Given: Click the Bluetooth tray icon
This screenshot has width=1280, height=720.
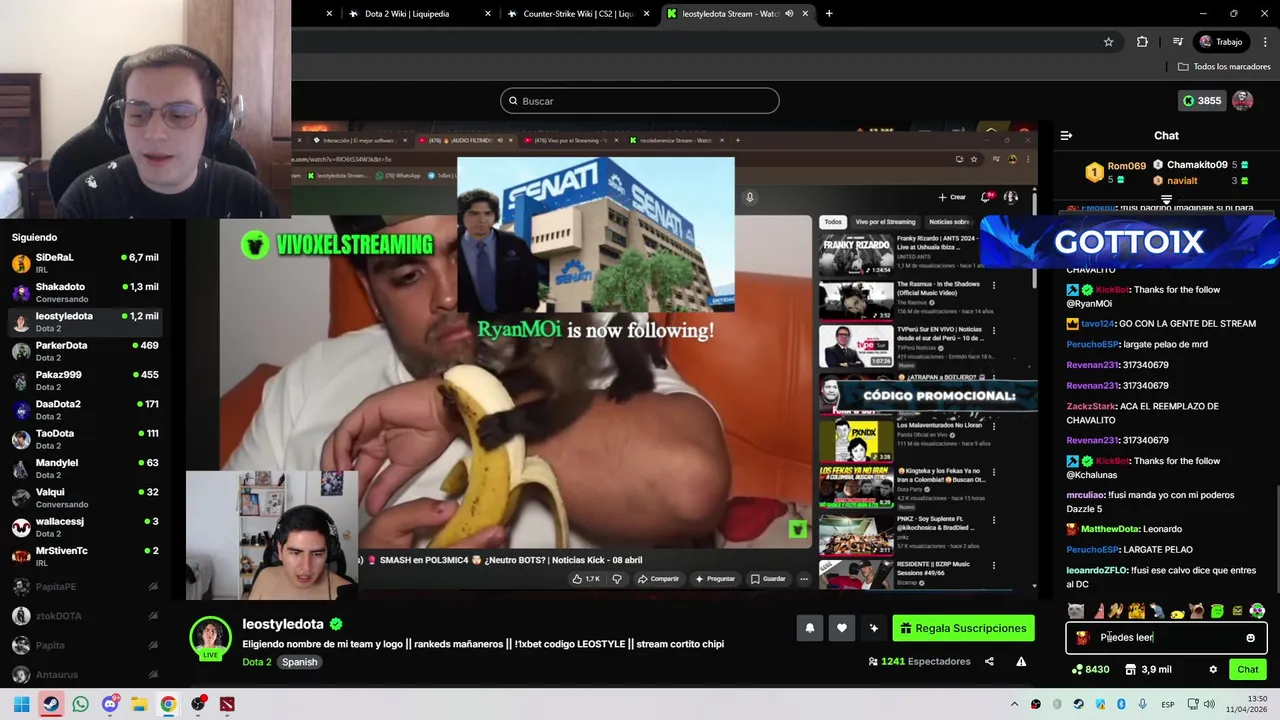Looking at the screenshot, I should [x=1121, y=704].
